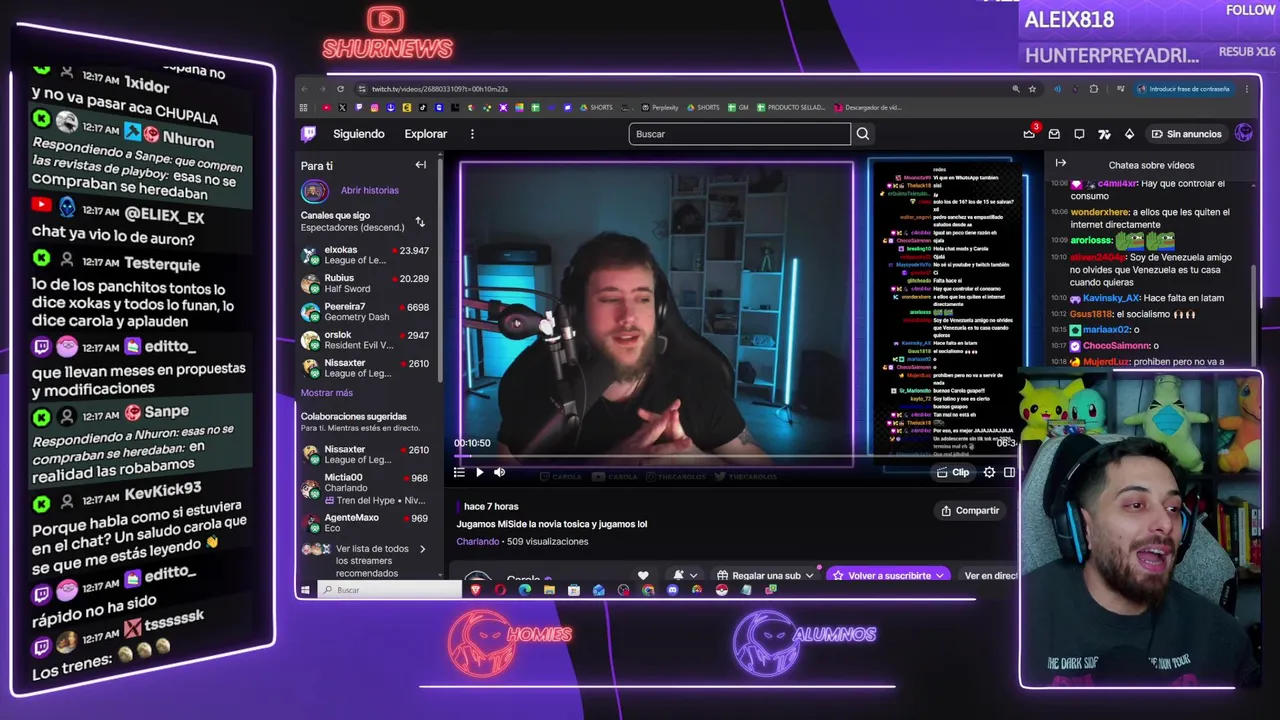This screenshot has width=1280, height=720.
Task: Open AgenteMaxo suggested channel
Action: tap(365, 522)
